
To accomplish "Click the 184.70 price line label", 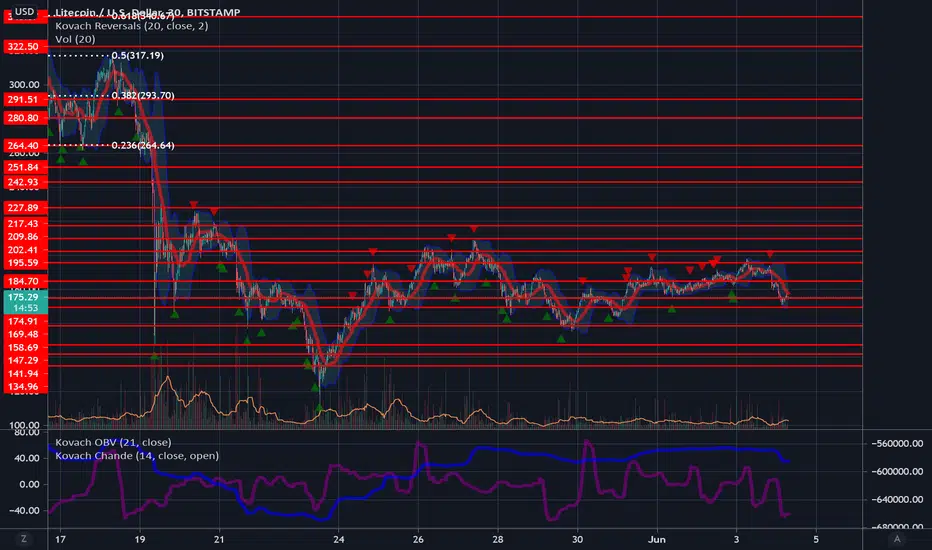I will coord(24,281).
